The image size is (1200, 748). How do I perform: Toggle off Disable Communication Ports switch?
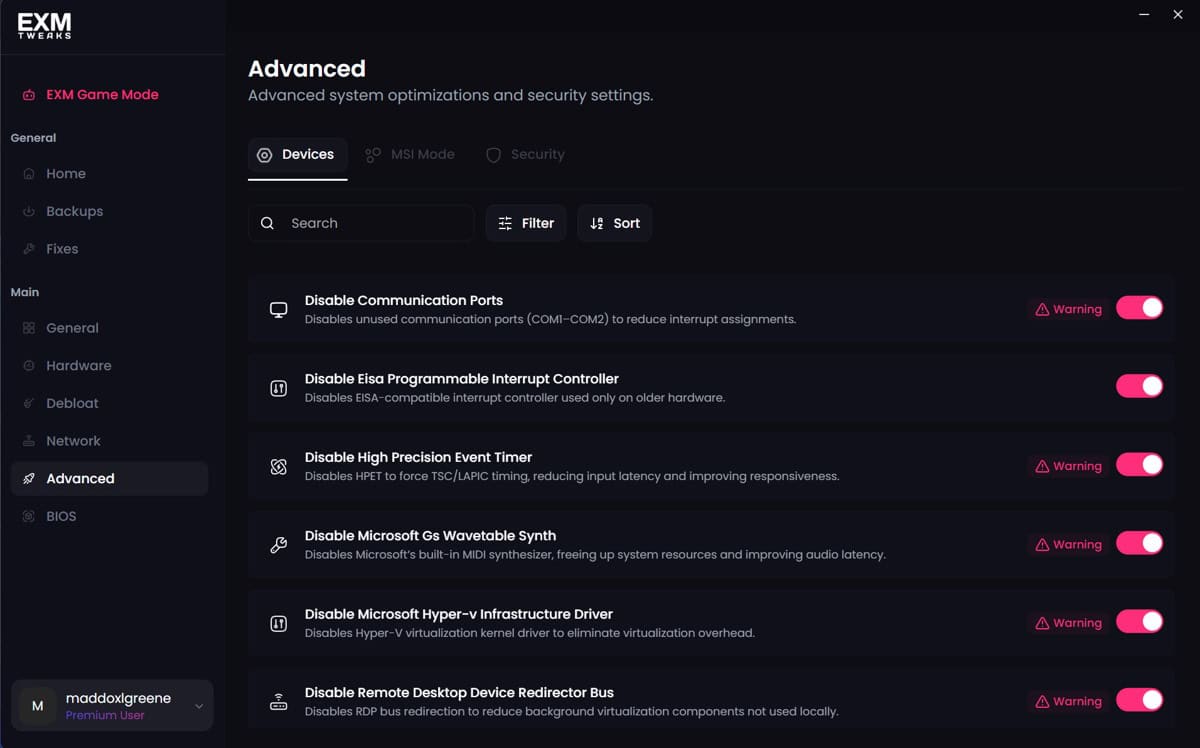coord(1139,308)
